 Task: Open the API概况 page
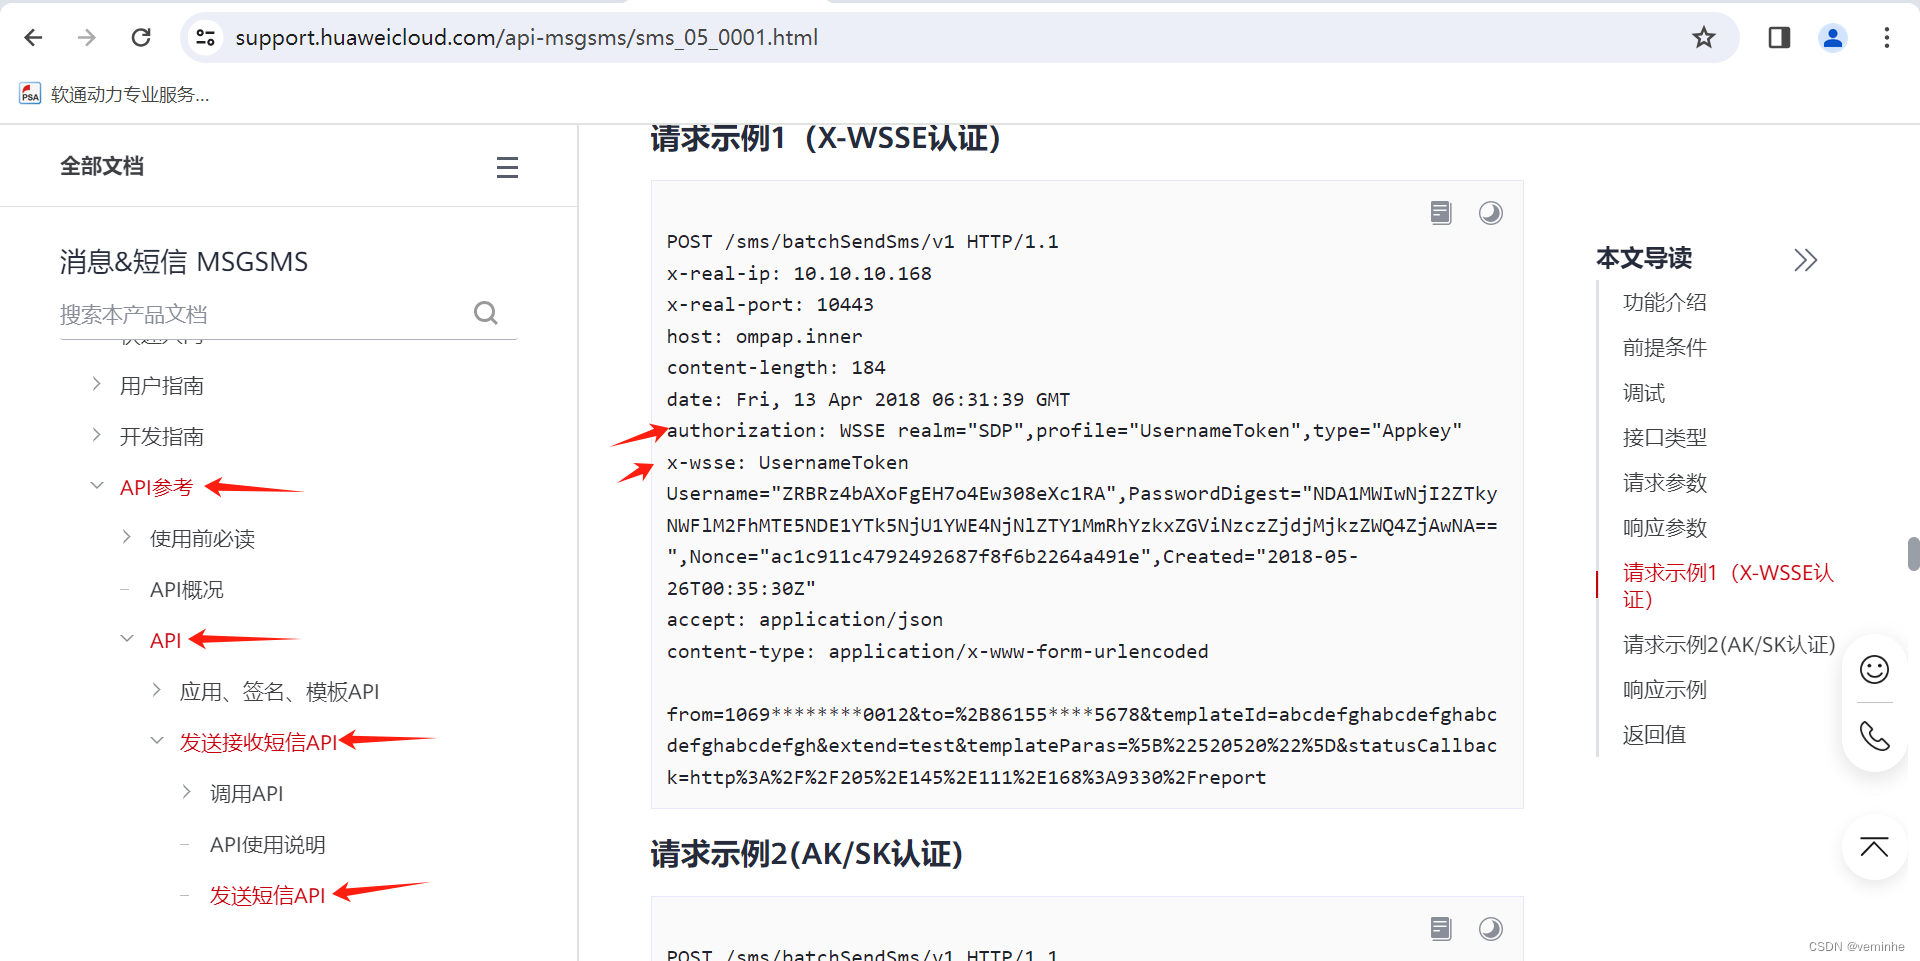(x=187, y=590)
